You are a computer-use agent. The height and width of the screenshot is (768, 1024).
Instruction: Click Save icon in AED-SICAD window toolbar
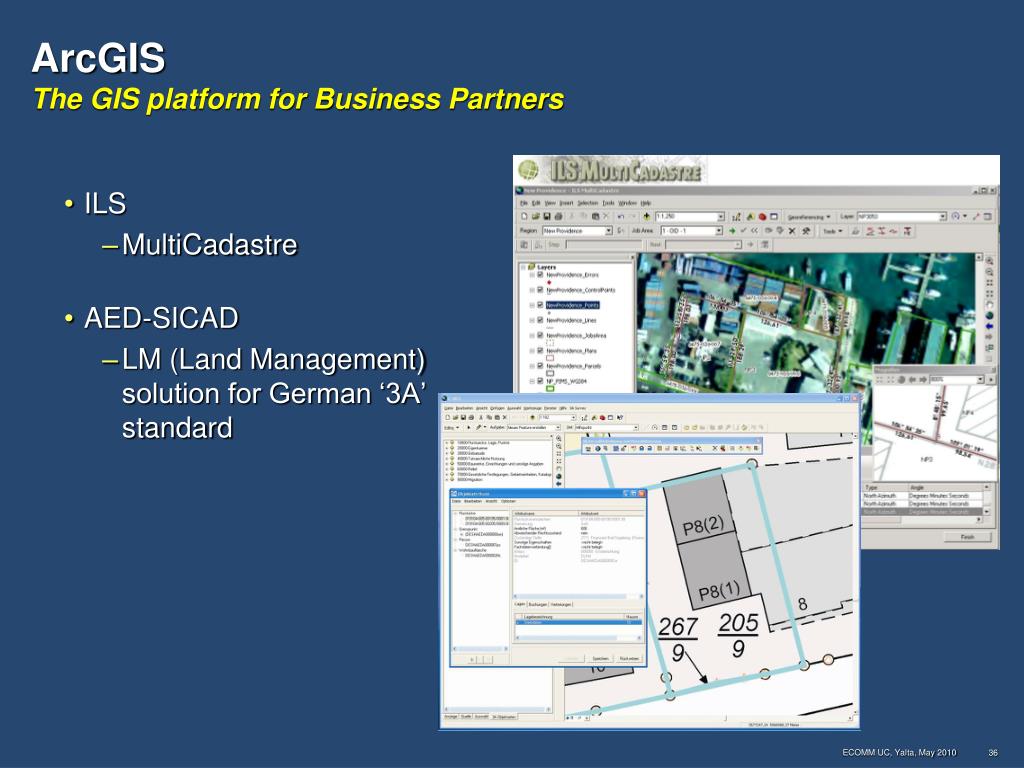pyautogui.click(x=463, y=417)
